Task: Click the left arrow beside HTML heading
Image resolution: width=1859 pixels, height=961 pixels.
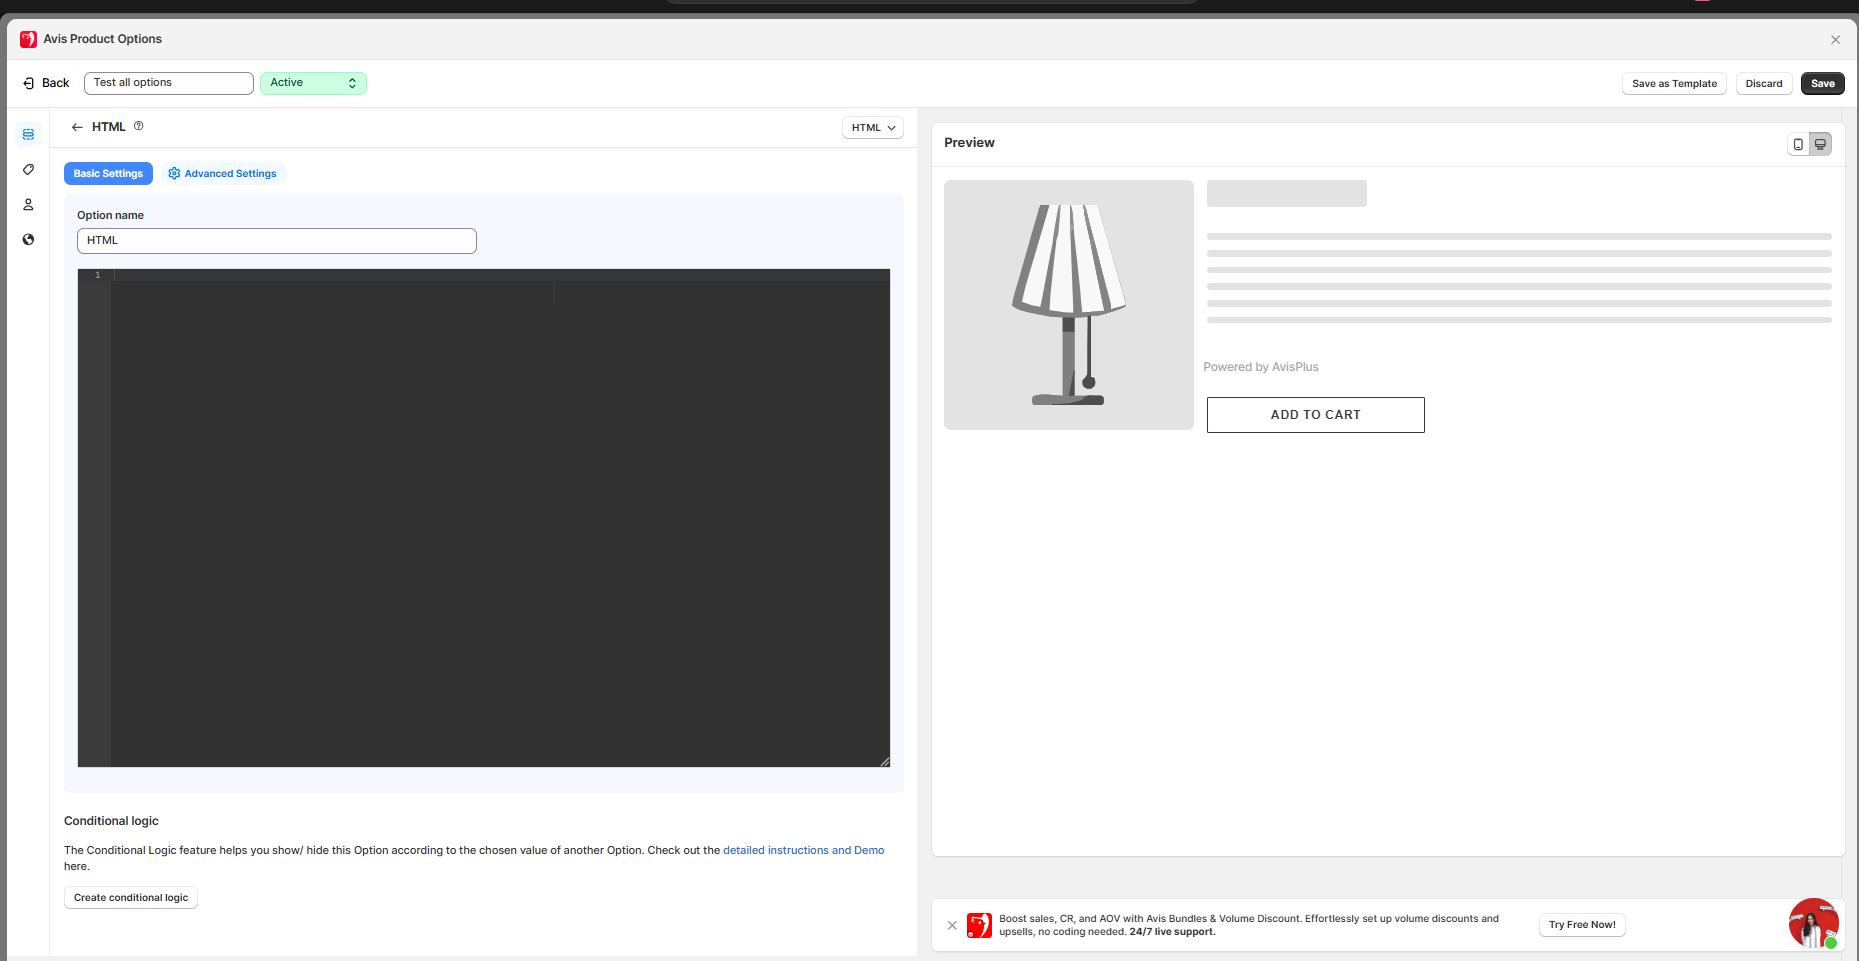Action: [77, 127]
